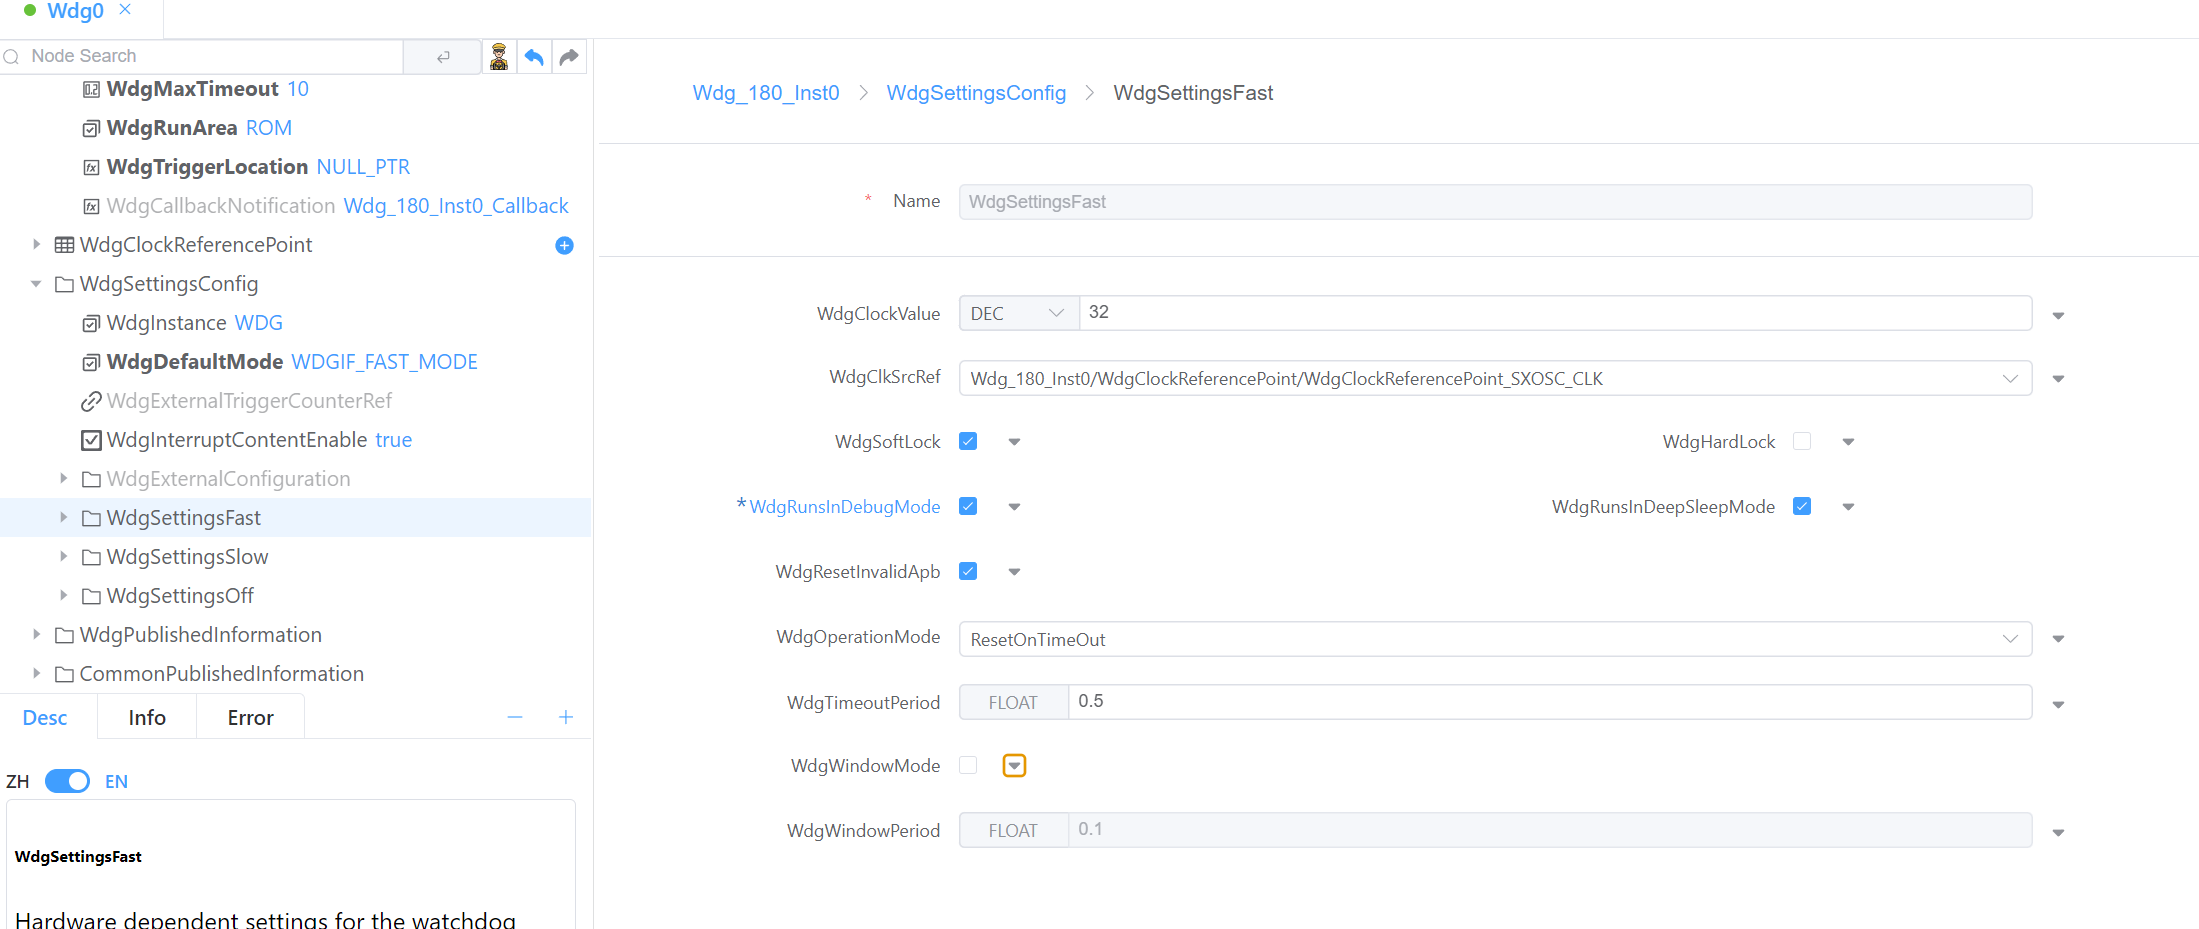2199x929 pixels.
Task: Open the WdgOperationMode dropdown
Action: click(x=1494, y=639)
